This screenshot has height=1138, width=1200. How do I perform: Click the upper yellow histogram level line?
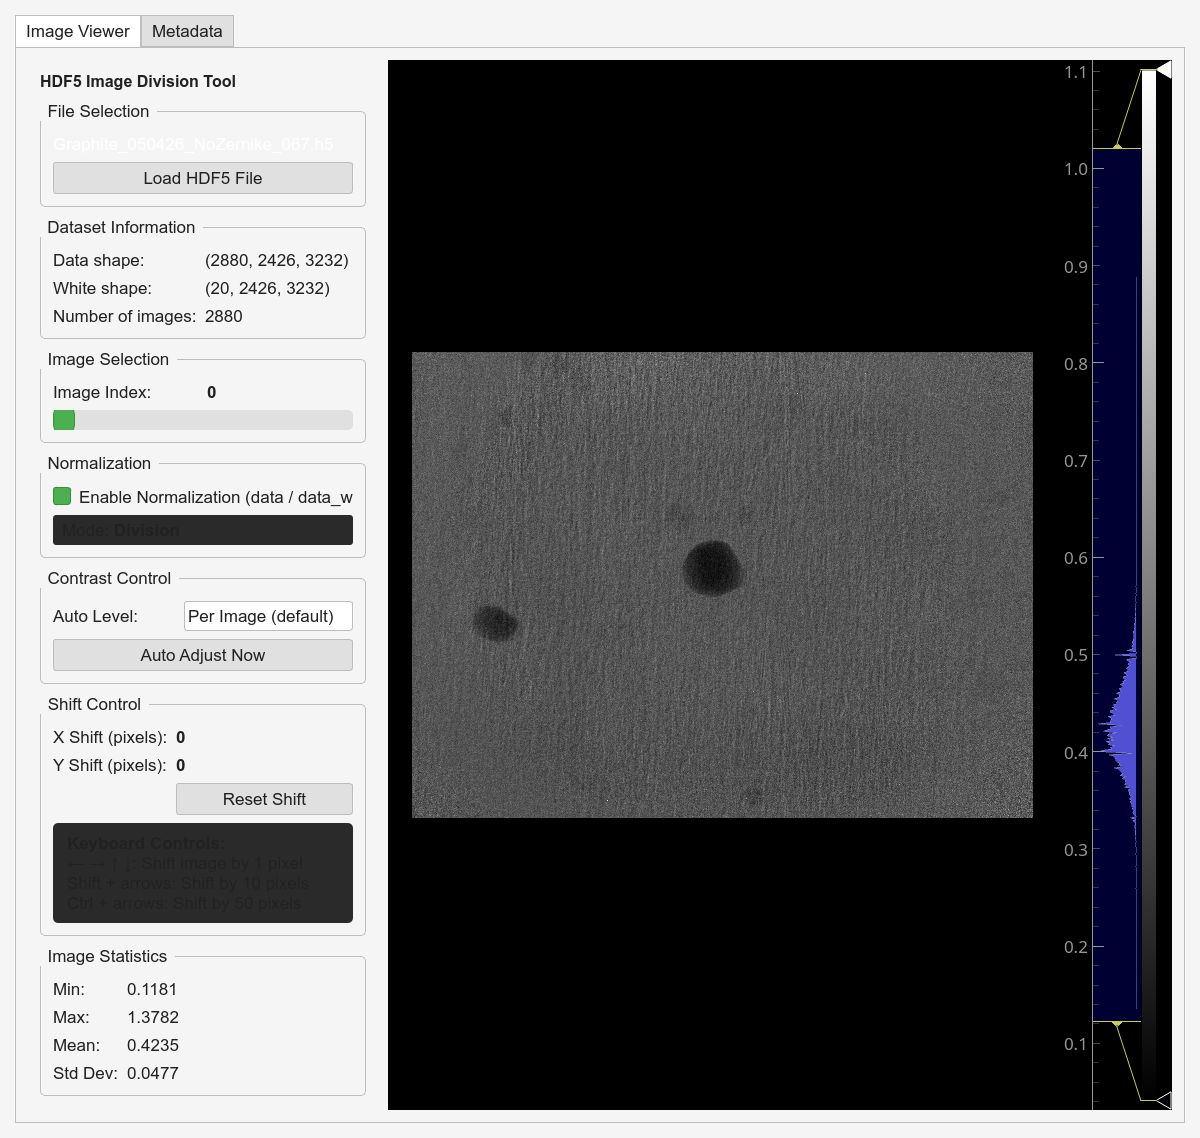click(x=1116, y=148)
